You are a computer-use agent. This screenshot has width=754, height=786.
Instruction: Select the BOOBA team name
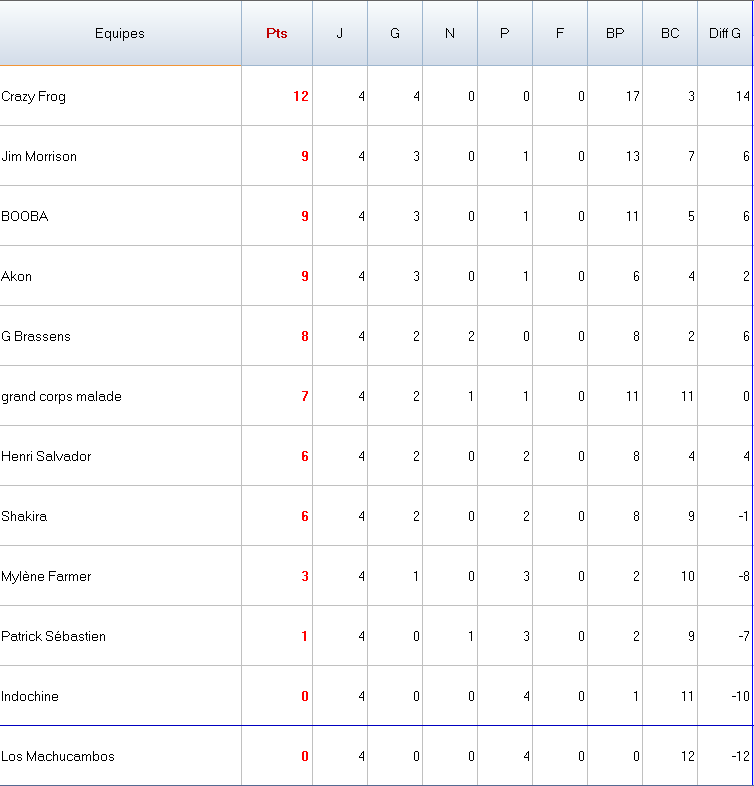coord(25,216)
